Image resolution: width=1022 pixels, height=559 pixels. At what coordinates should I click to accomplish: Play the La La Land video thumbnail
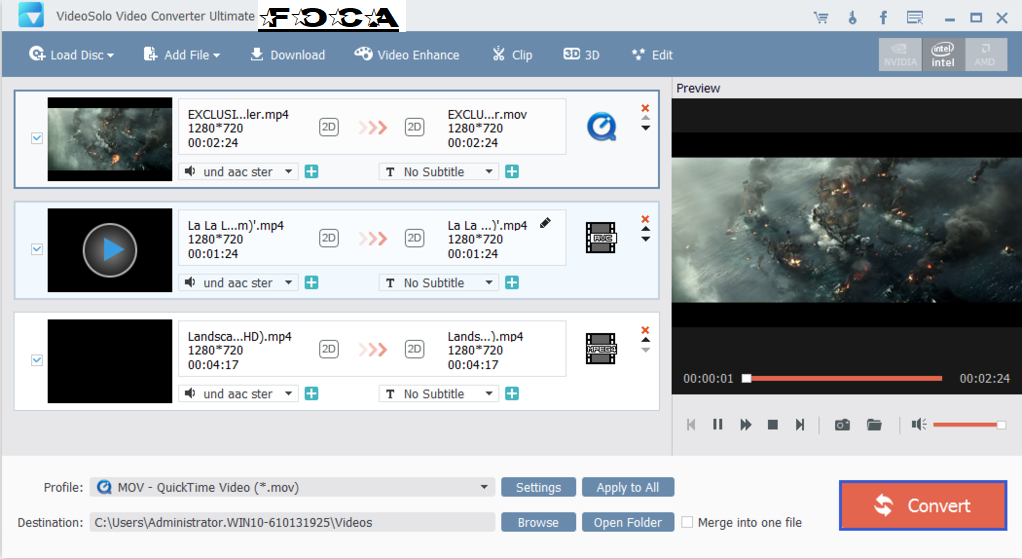point(110,250)
